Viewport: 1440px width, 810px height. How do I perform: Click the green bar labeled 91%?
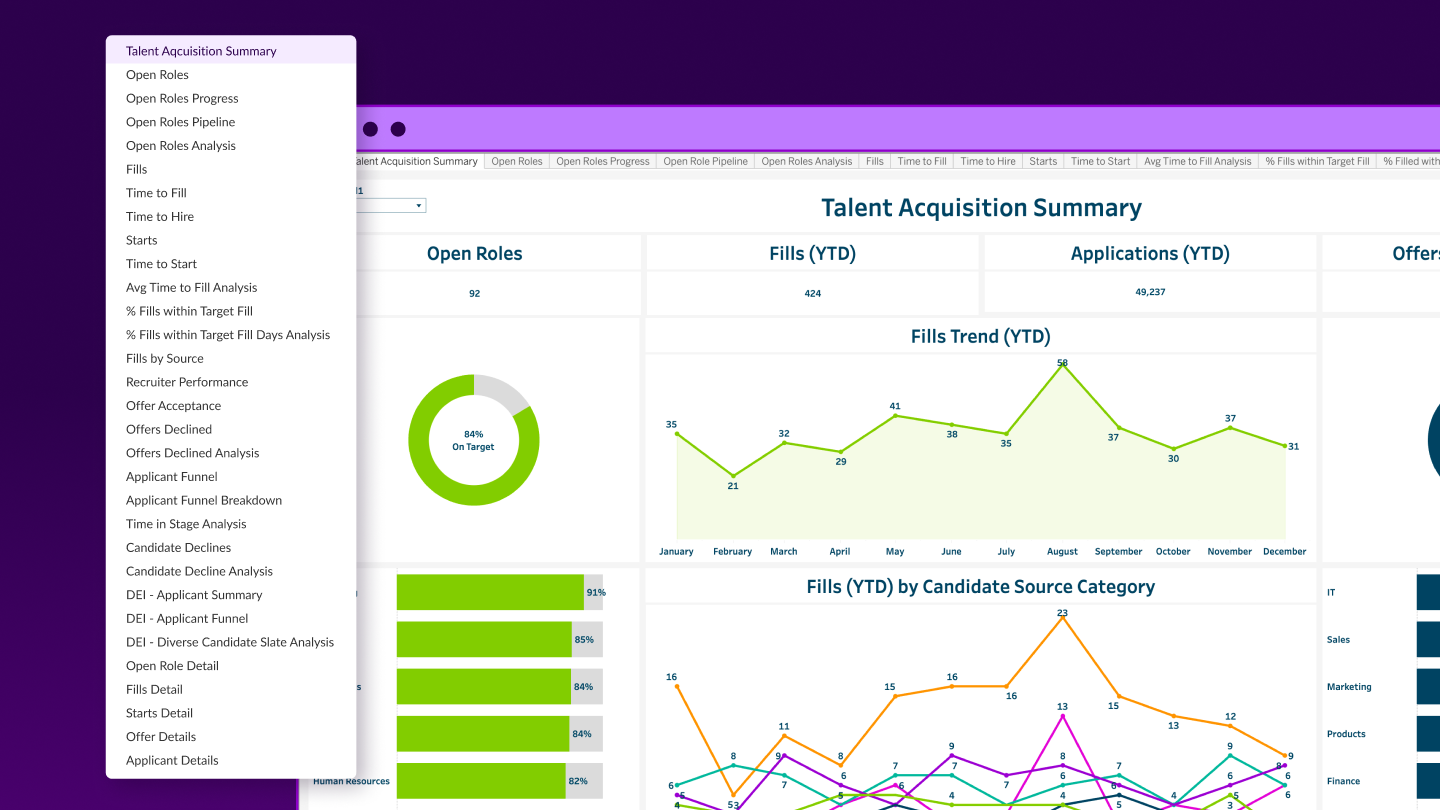(x=490, y=592)
